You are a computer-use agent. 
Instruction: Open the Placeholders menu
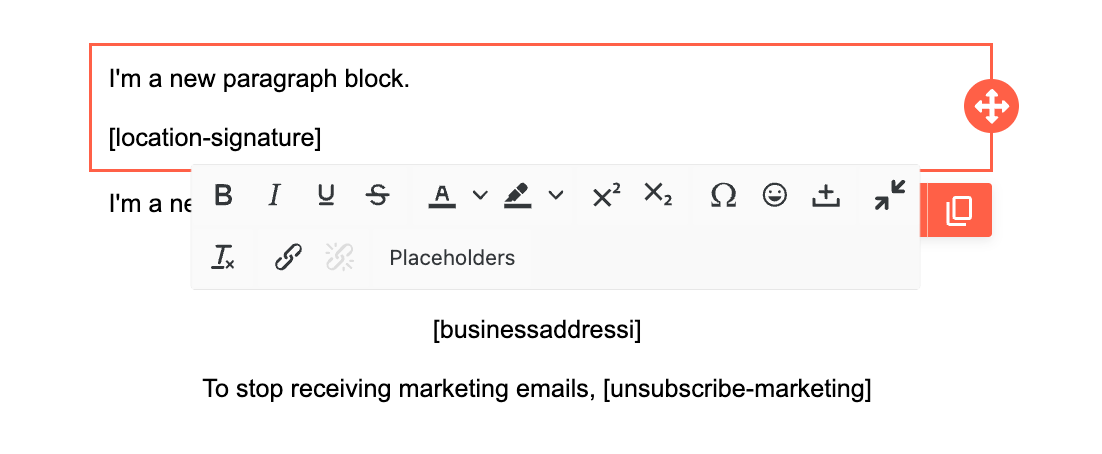tap(452, 258)
